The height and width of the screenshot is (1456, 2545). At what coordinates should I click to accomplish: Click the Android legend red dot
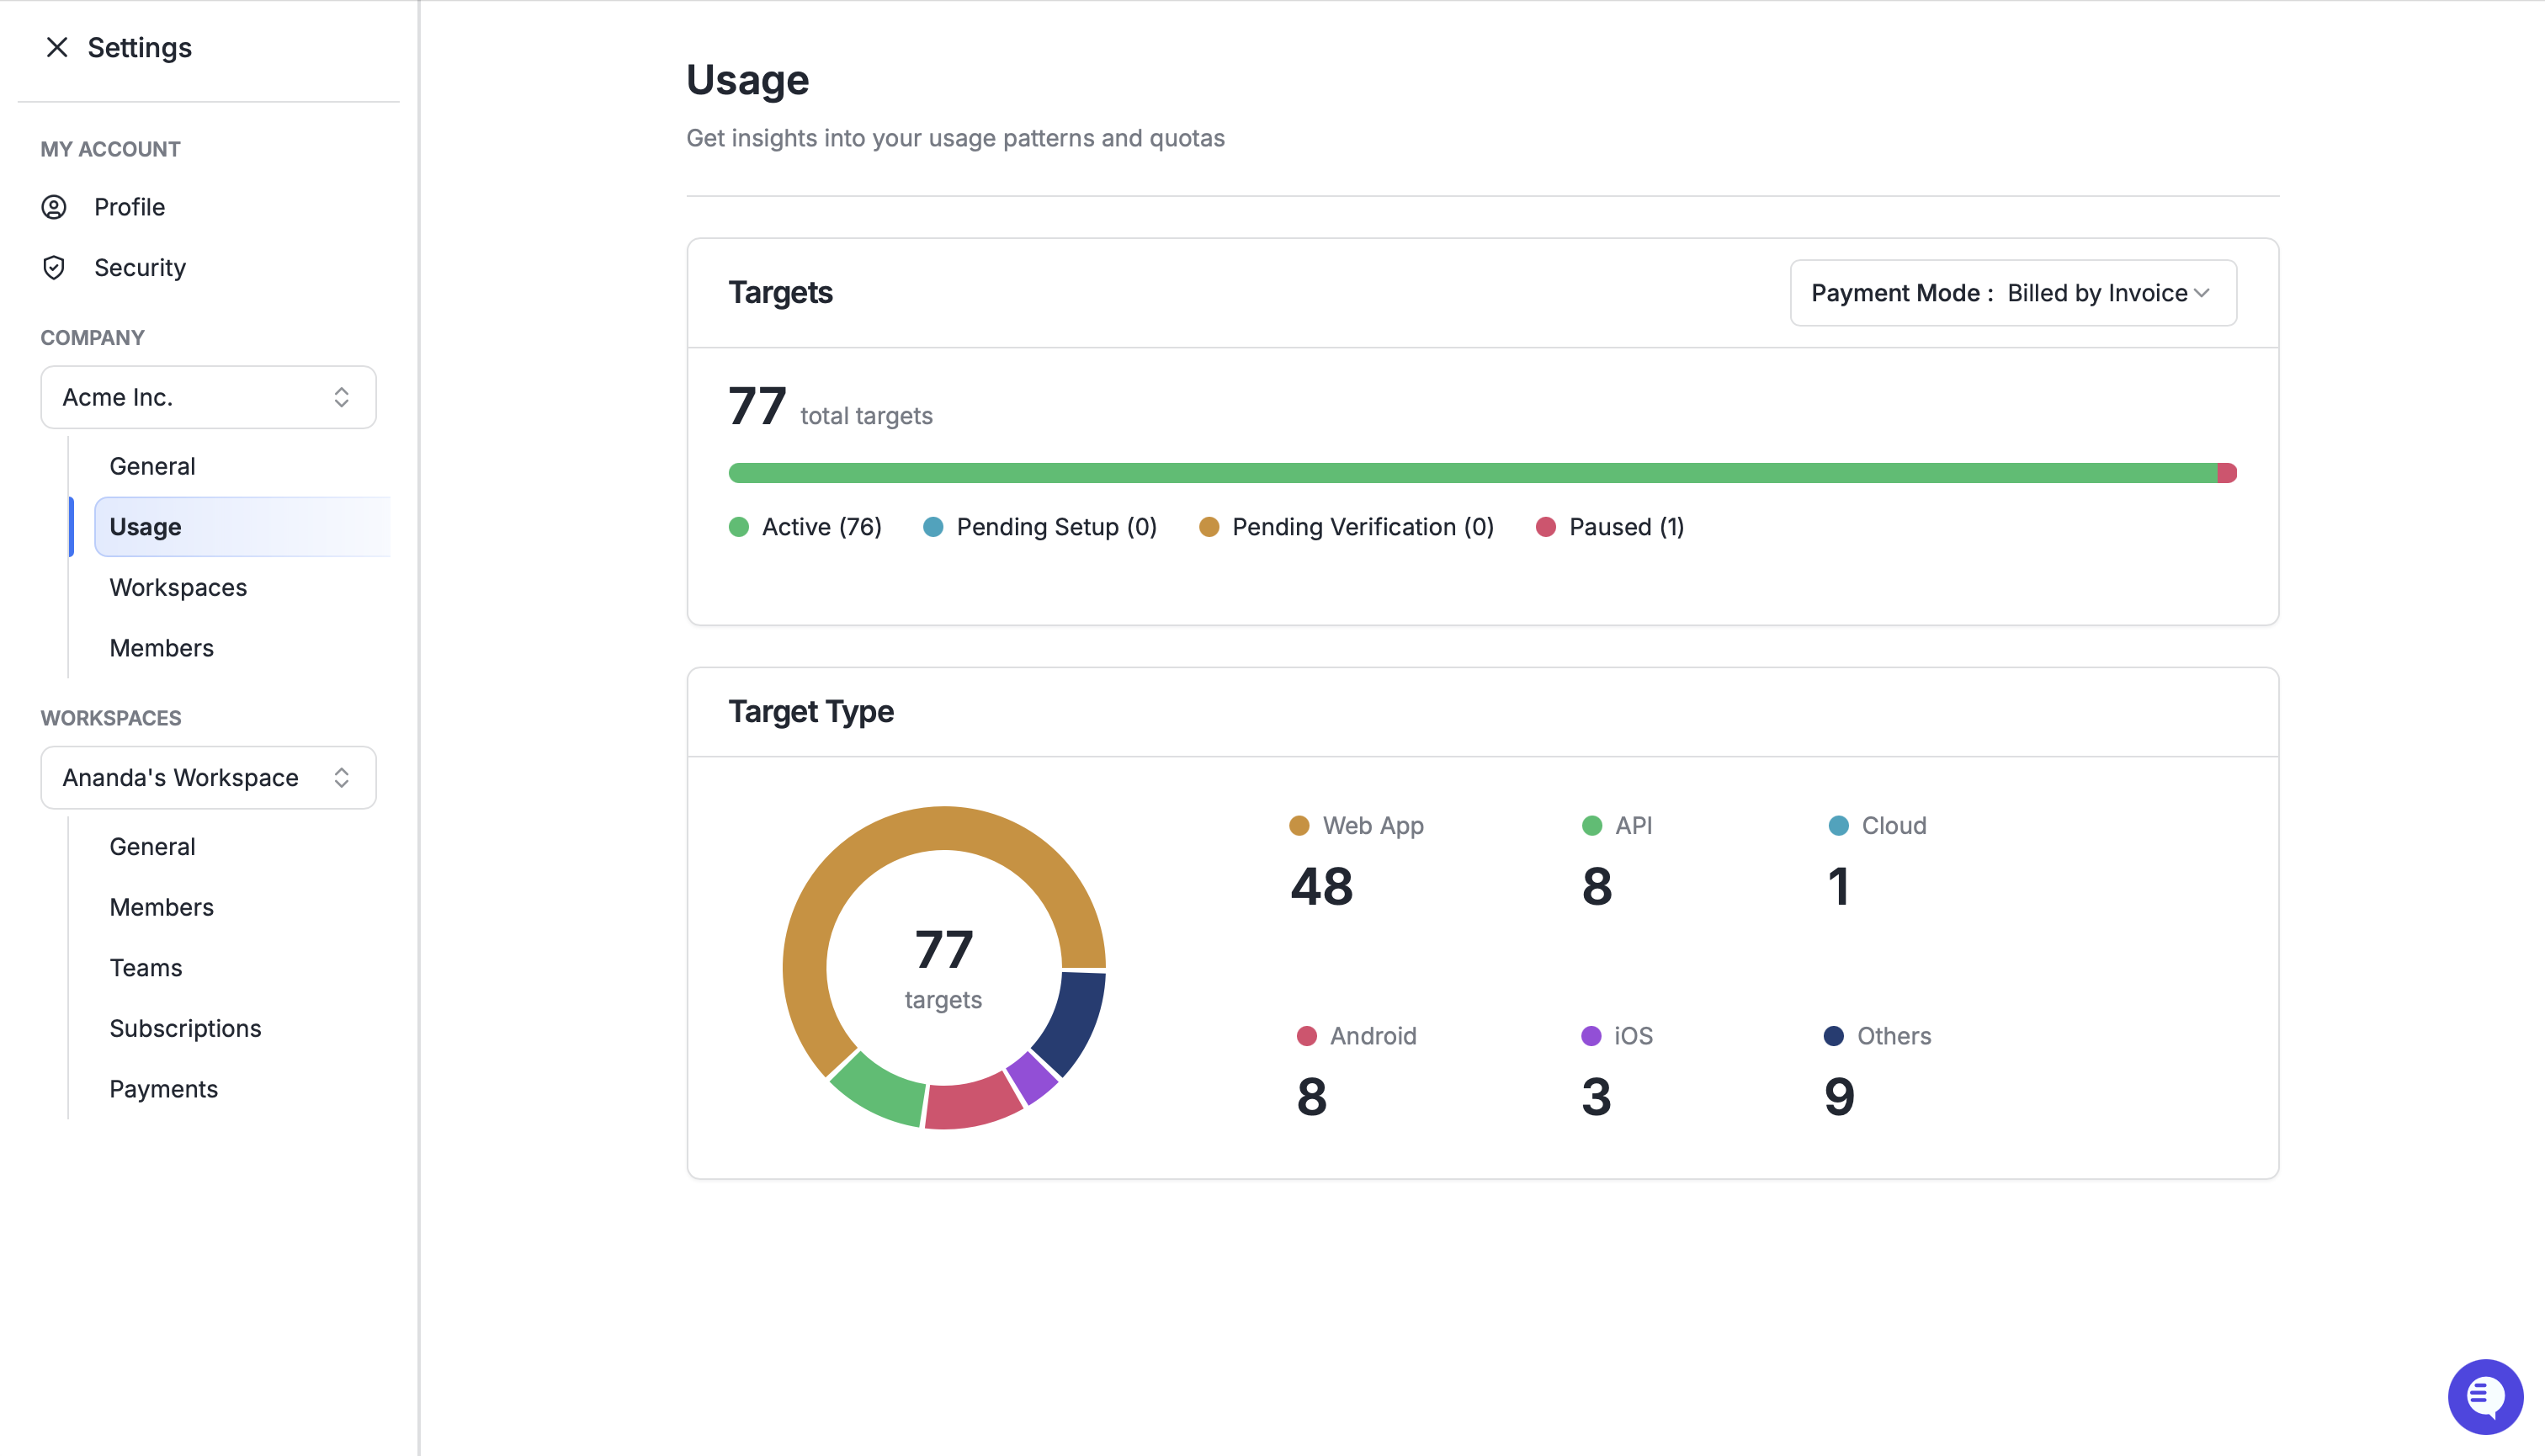click(1306, 1036)
